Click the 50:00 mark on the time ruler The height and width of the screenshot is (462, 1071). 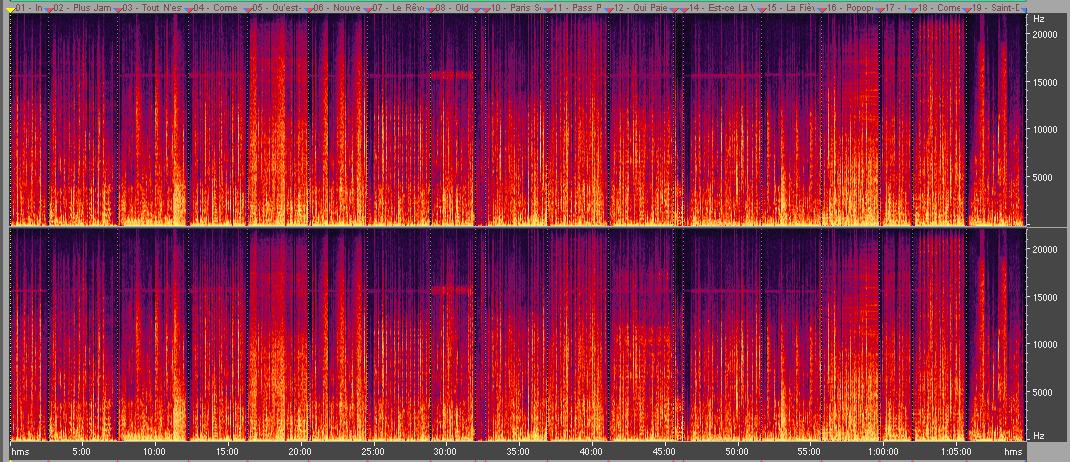[737, 452]
